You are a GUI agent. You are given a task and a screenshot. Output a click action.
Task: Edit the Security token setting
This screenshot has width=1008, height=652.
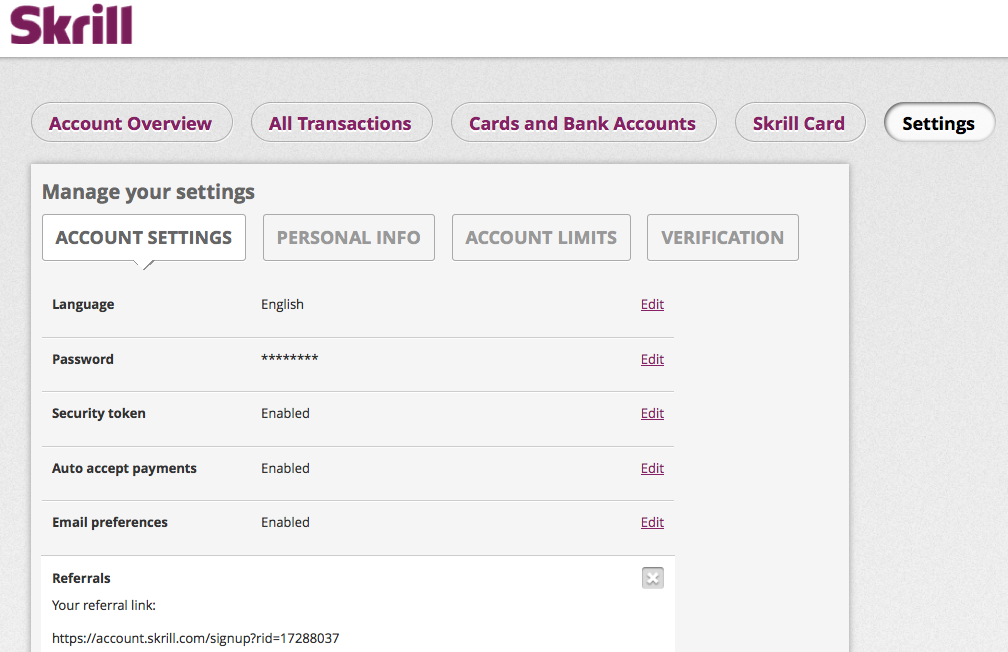[x=652, y=413]
